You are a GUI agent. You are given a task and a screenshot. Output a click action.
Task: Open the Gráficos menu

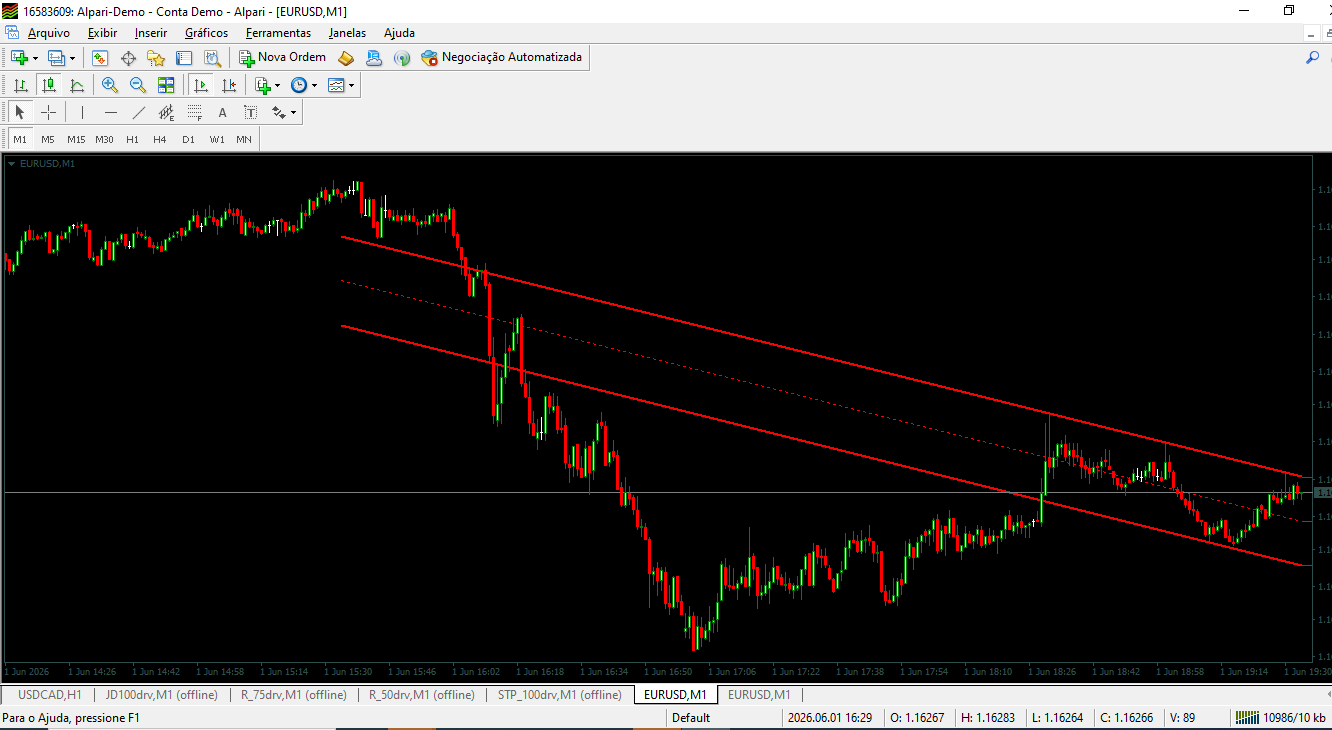[x=206, y=33]
